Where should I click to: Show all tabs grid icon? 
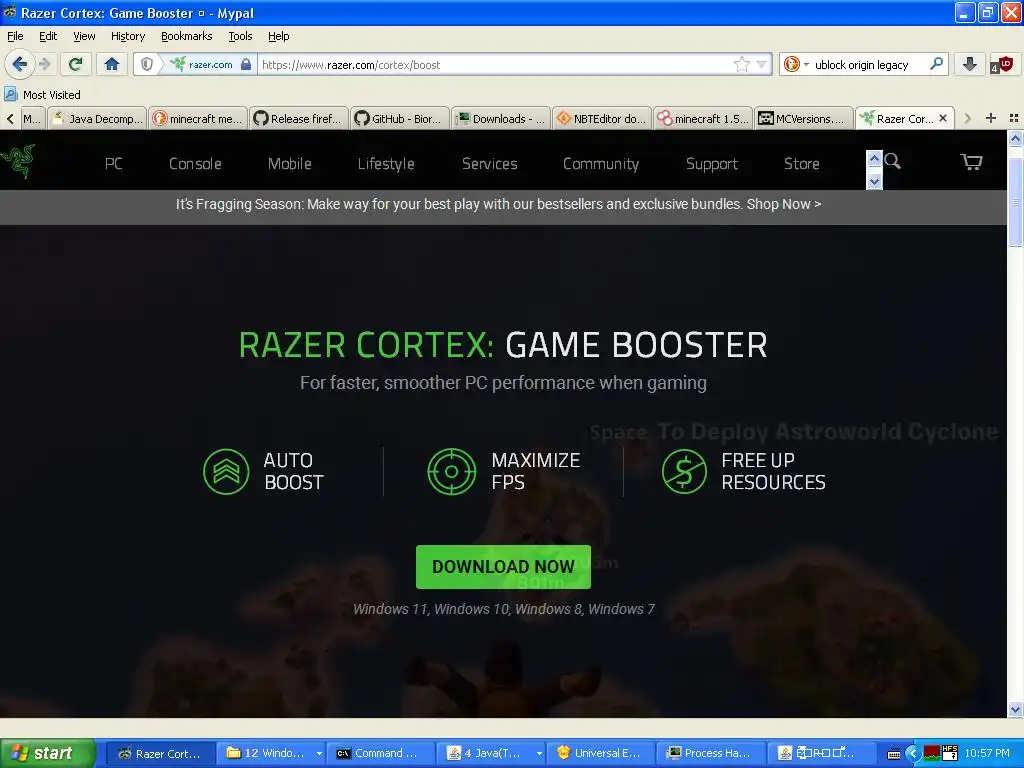point(1014,118)
